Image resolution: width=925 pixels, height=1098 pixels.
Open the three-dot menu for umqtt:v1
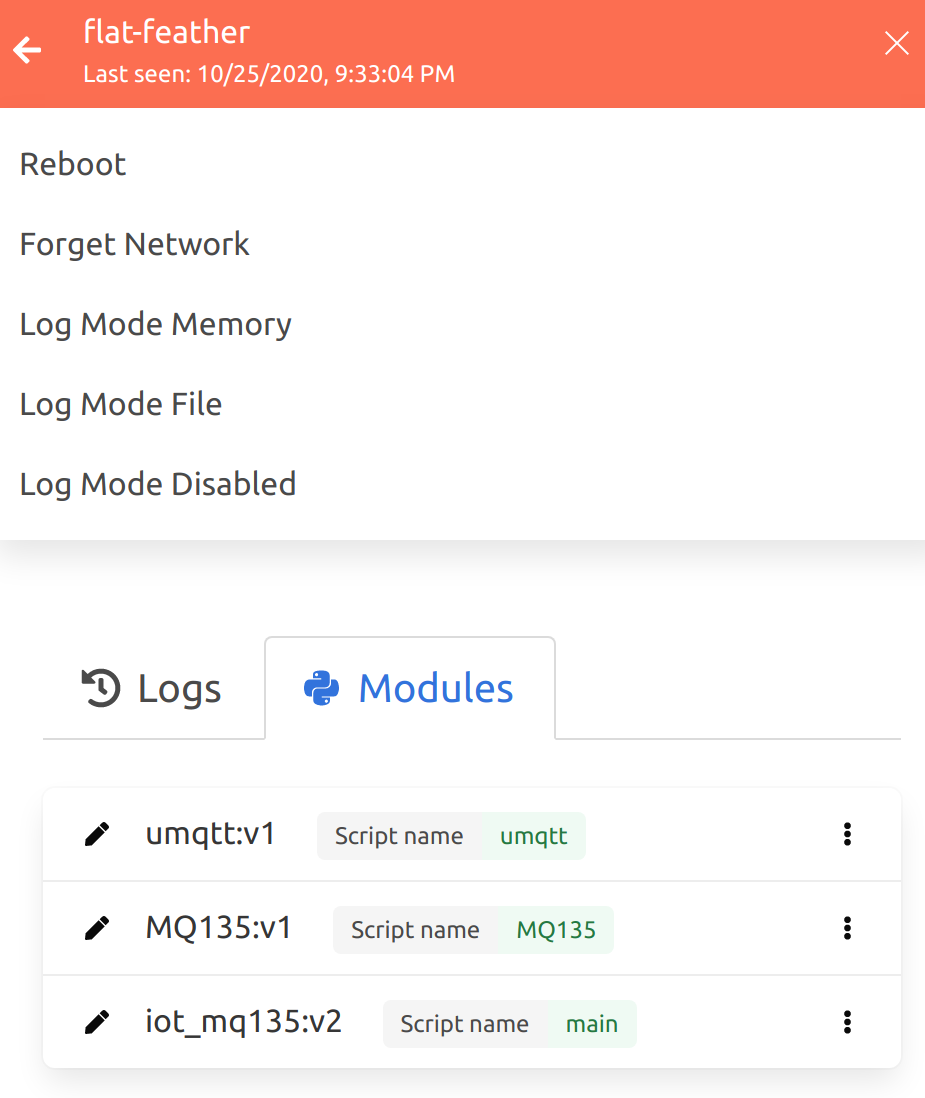pos(847,834)
